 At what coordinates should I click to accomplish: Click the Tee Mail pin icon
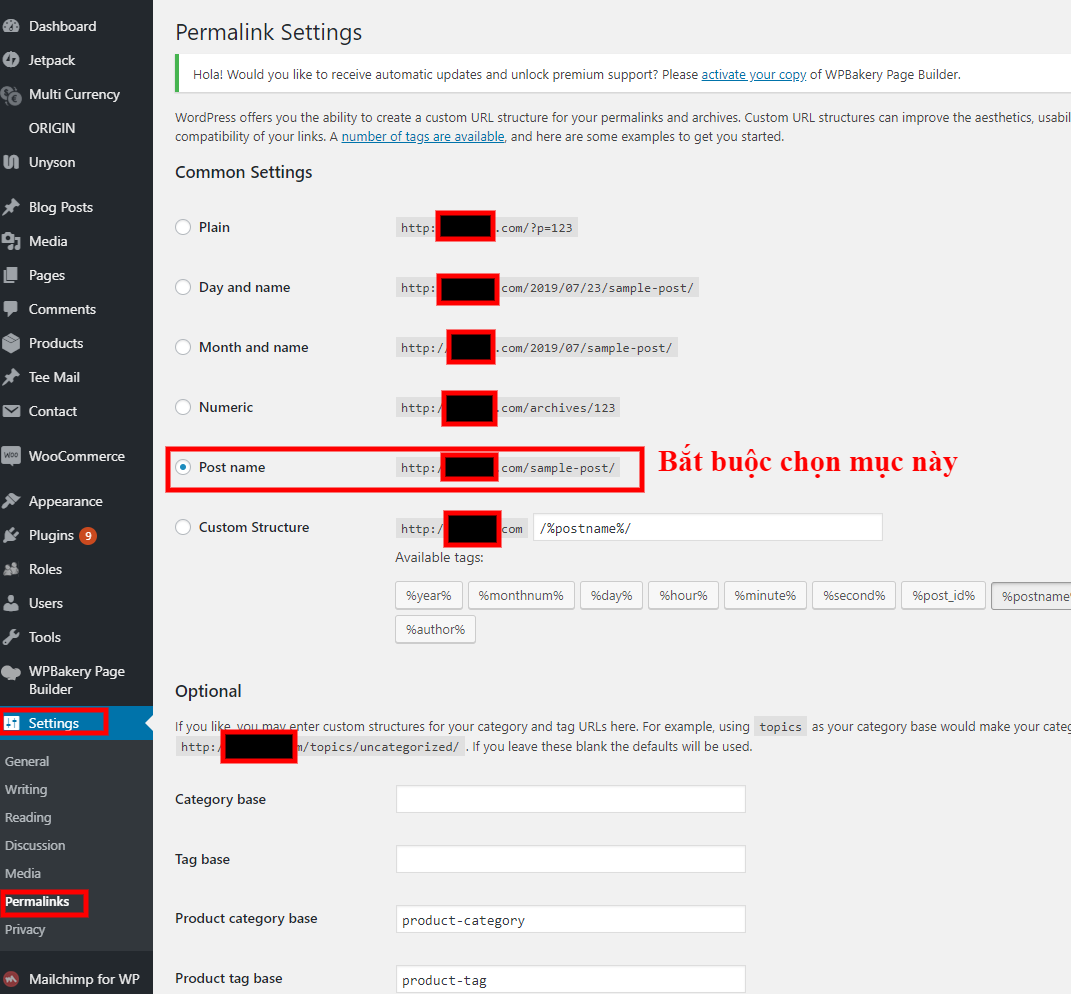pyautogui.click(x=11, y=377)
